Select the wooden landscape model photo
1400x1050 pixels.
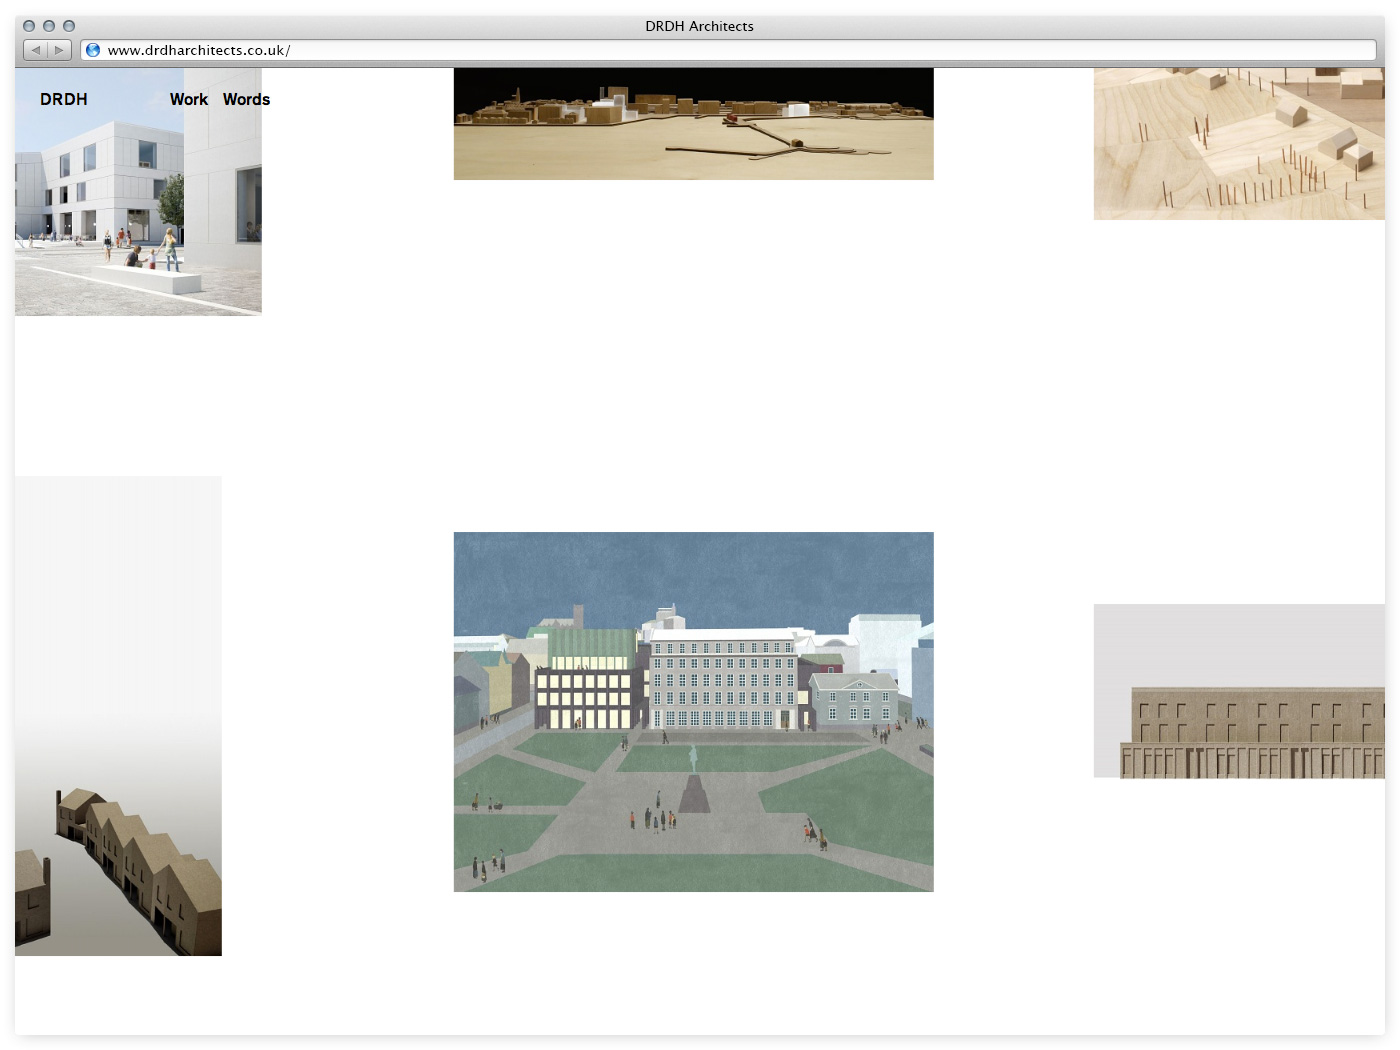point(1238,144)
